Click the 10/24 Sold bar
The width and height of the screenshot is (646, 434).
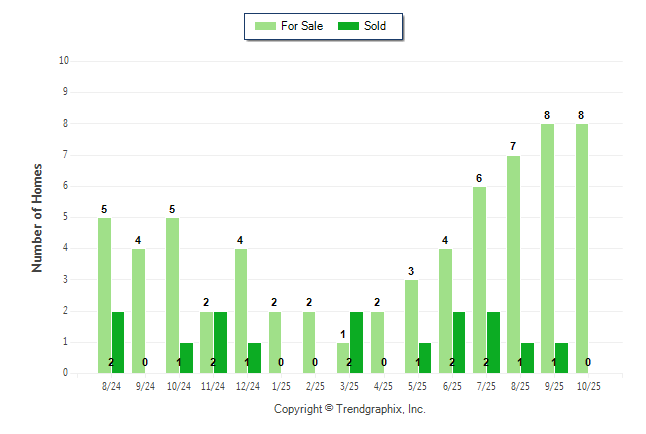(186, 358)
